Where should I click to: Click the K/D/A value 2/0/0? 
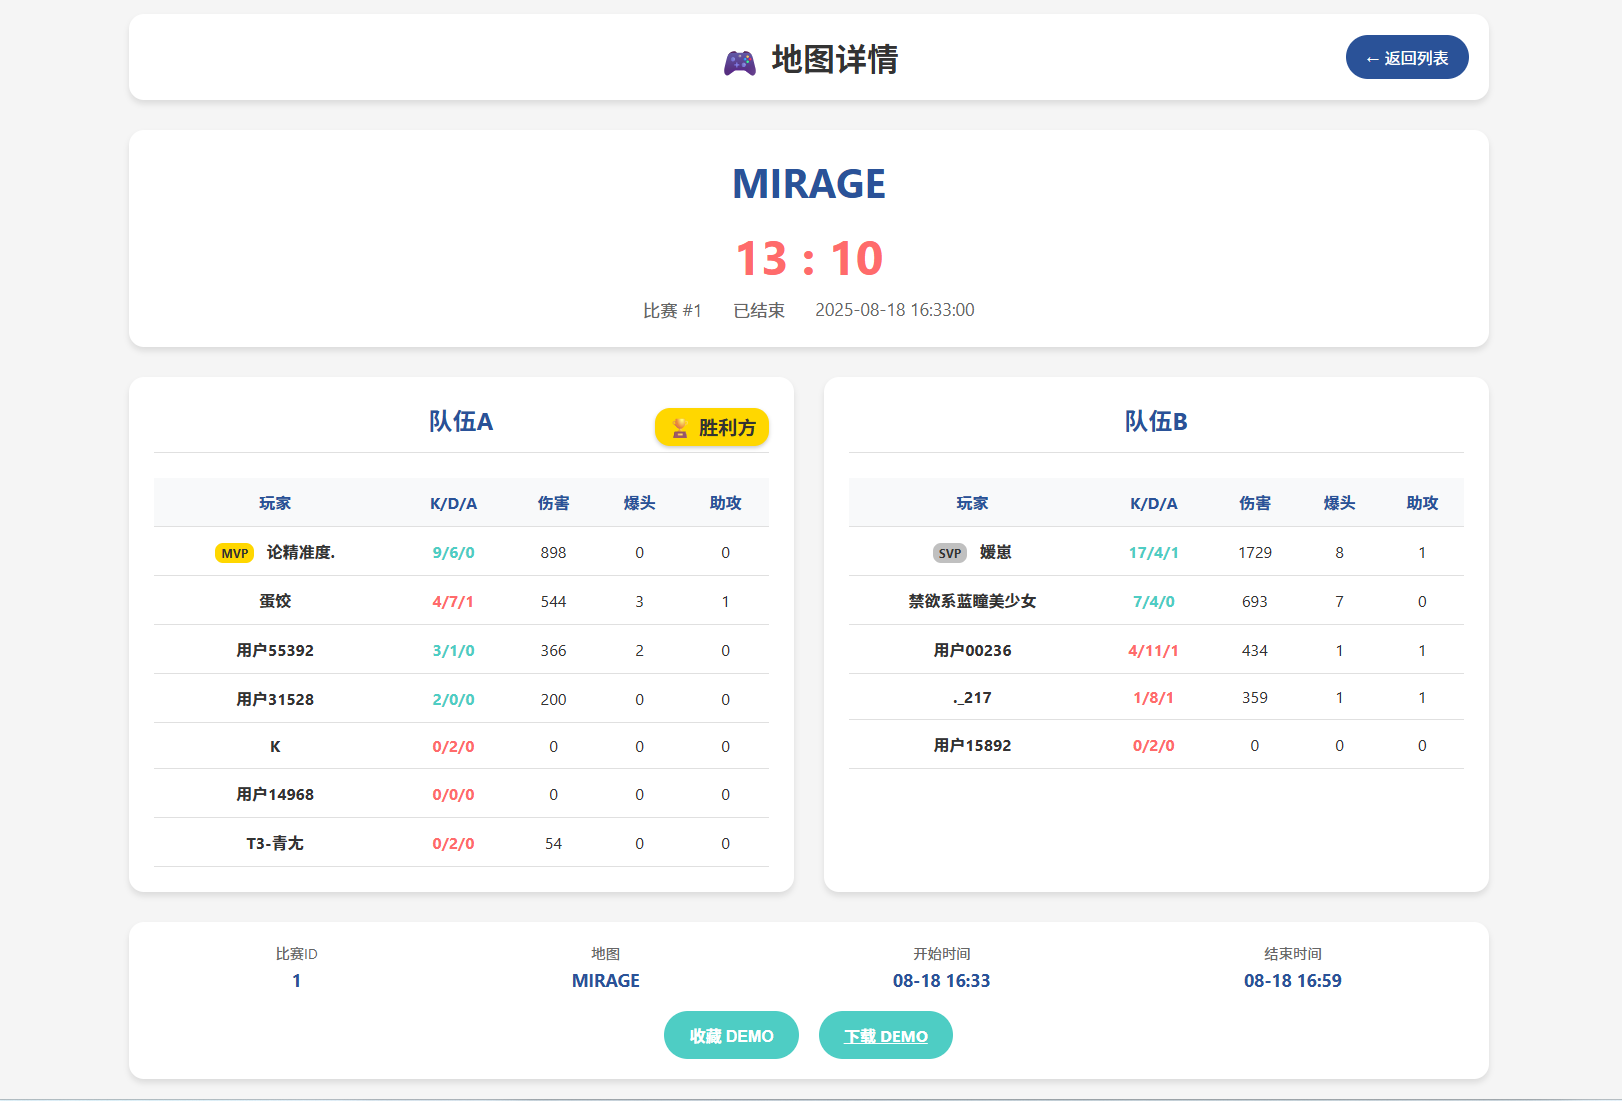[453, 699]
